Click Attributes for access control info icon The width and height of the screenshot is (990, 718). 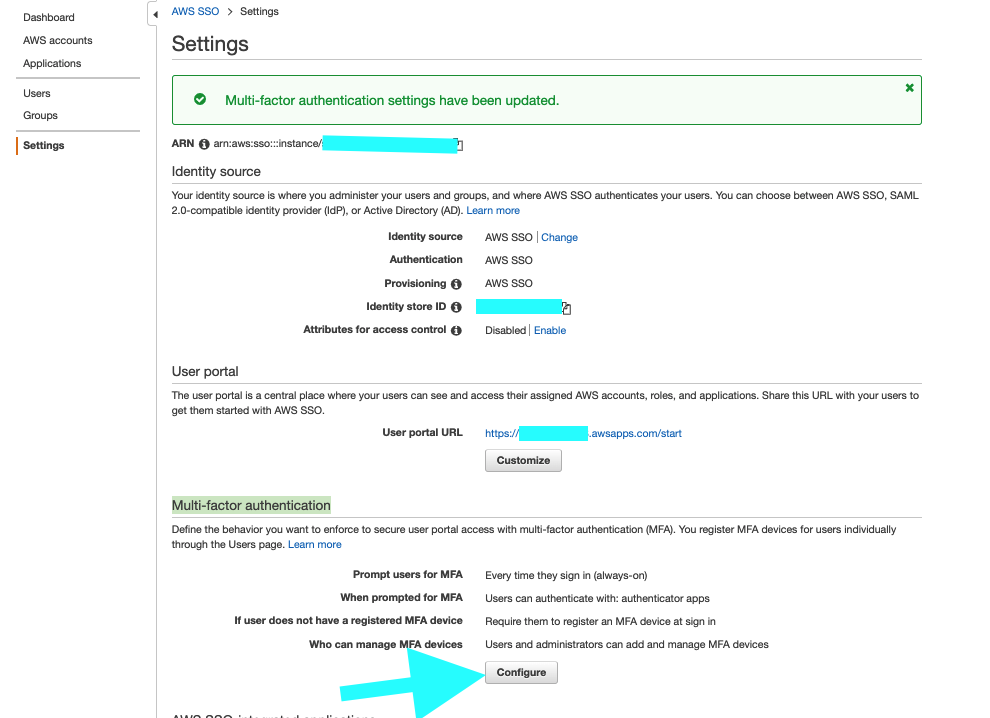click(456, 330)
